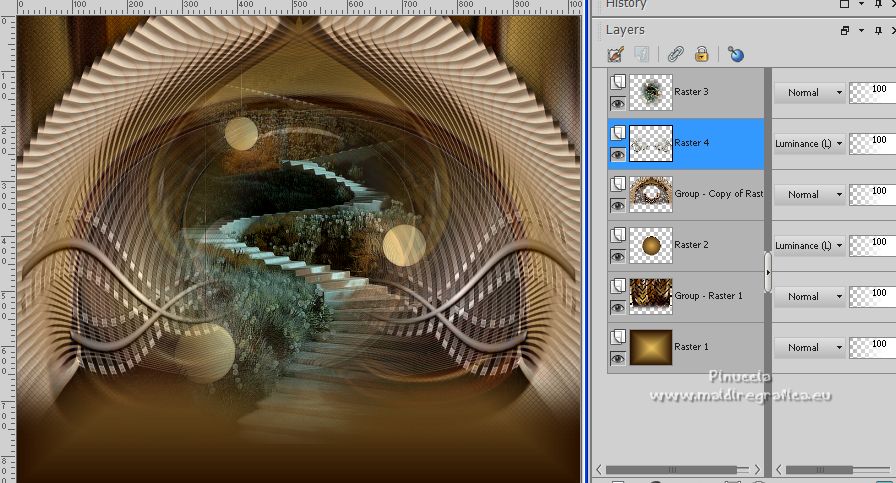Screen dimensions: 896x483
Task: Toggle visibility of Raster 4 layer
Action: click(618, 154)
